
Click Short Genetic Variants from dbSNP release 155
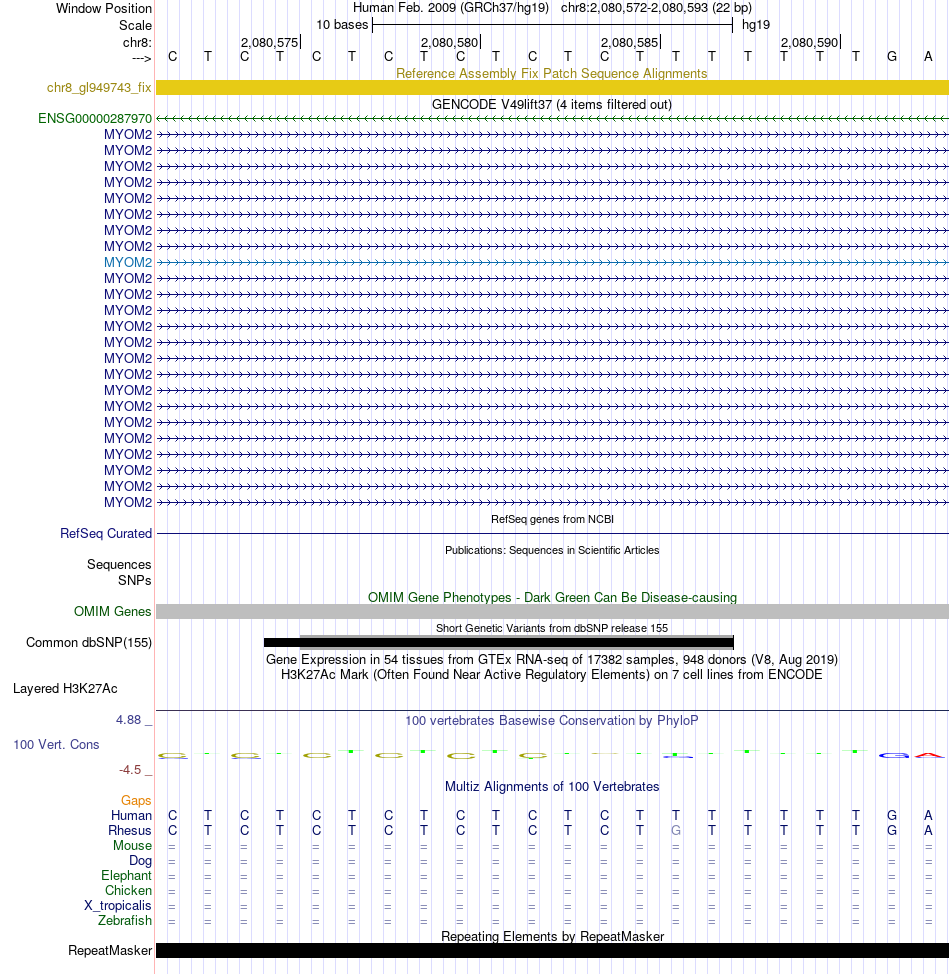[552, 628]
